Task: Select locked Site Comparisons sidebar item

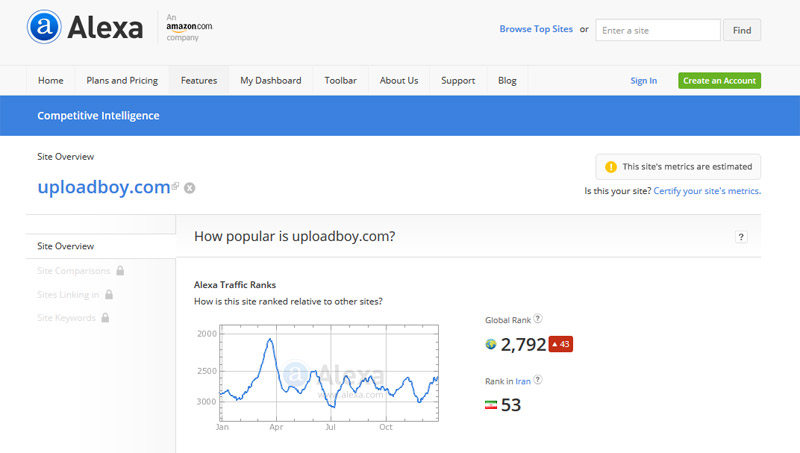Action: tap(73, 270)
